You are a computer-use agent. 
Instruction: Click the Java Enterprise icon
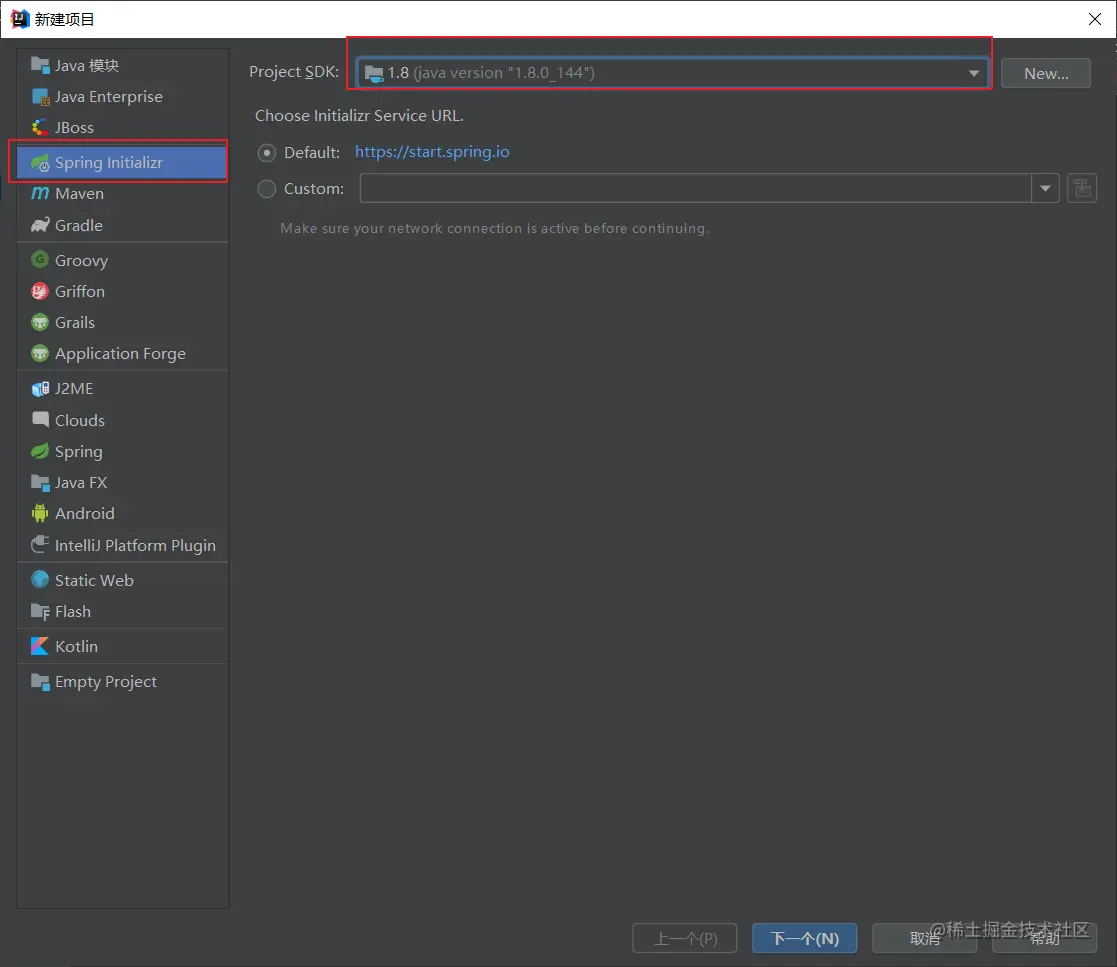(x=40, y=96)
